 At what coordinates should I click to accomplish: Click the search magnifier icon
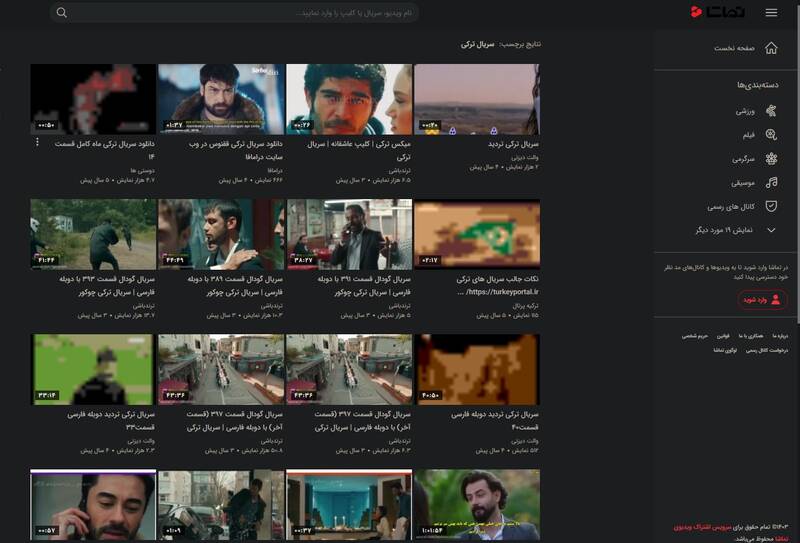click(x=62, y=13)
